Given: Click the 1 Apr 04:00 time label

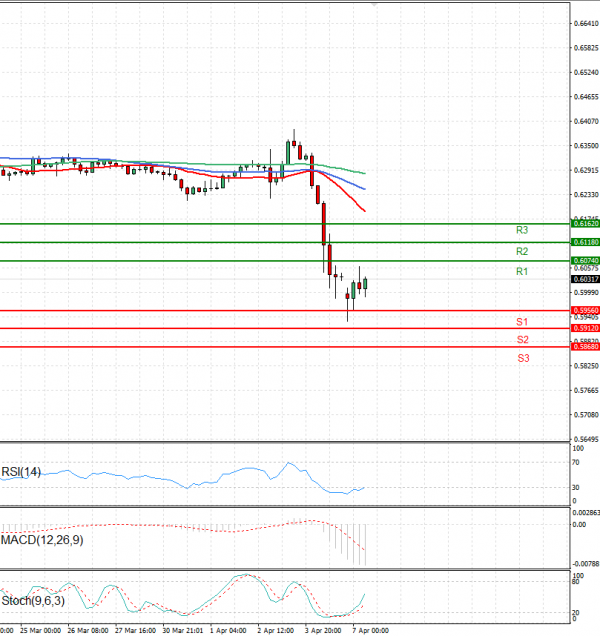Looking at the screenshot, I should [228, 631].
